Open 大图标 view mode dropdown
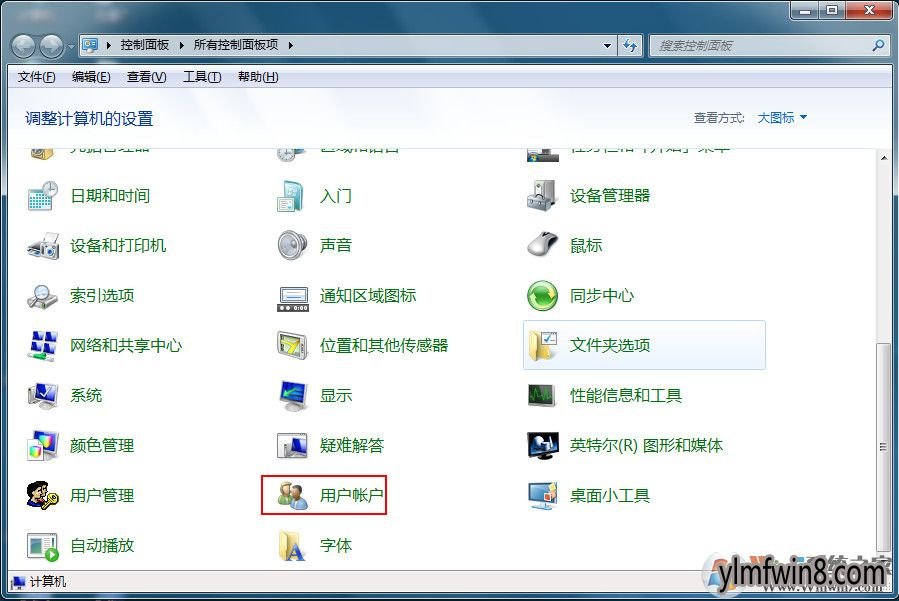This screenshot has width=899, height=601. tap(782, 118)
